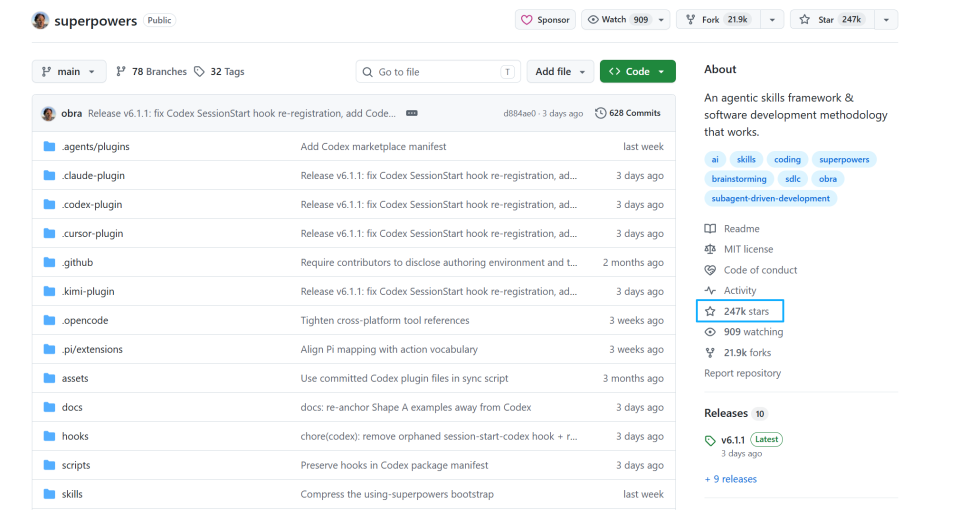Viewport: 960px width, 510px height.
Task: Open the main branch selector
Action: pos(69,72)
